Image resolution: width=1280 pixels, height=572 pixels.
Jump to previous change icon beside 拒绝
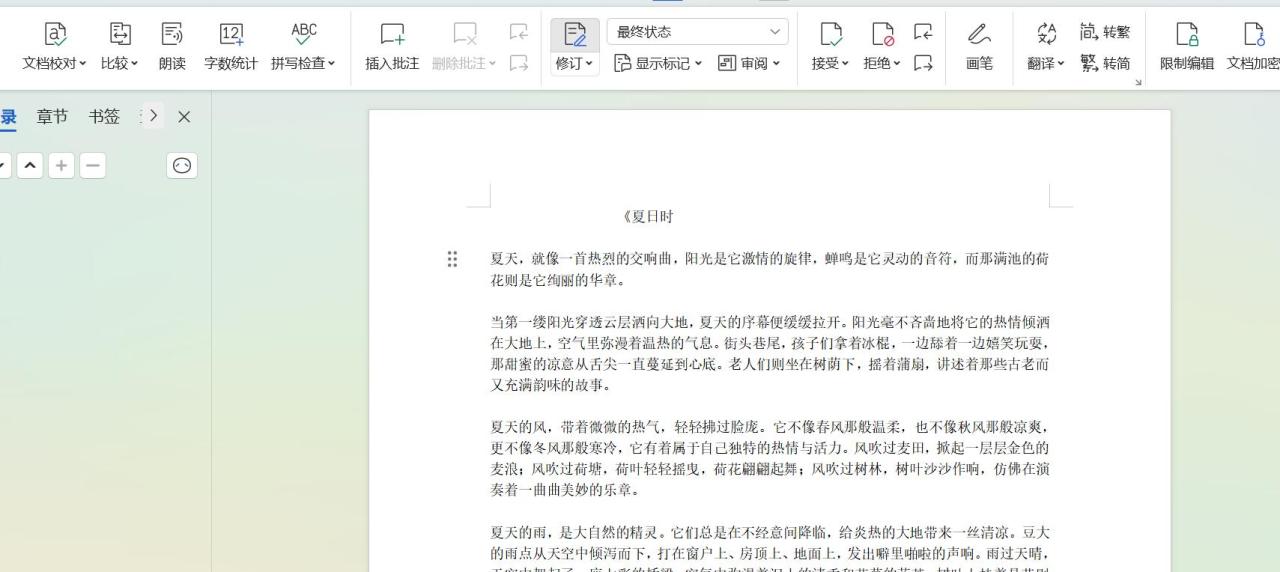click(x=923, y=33)
